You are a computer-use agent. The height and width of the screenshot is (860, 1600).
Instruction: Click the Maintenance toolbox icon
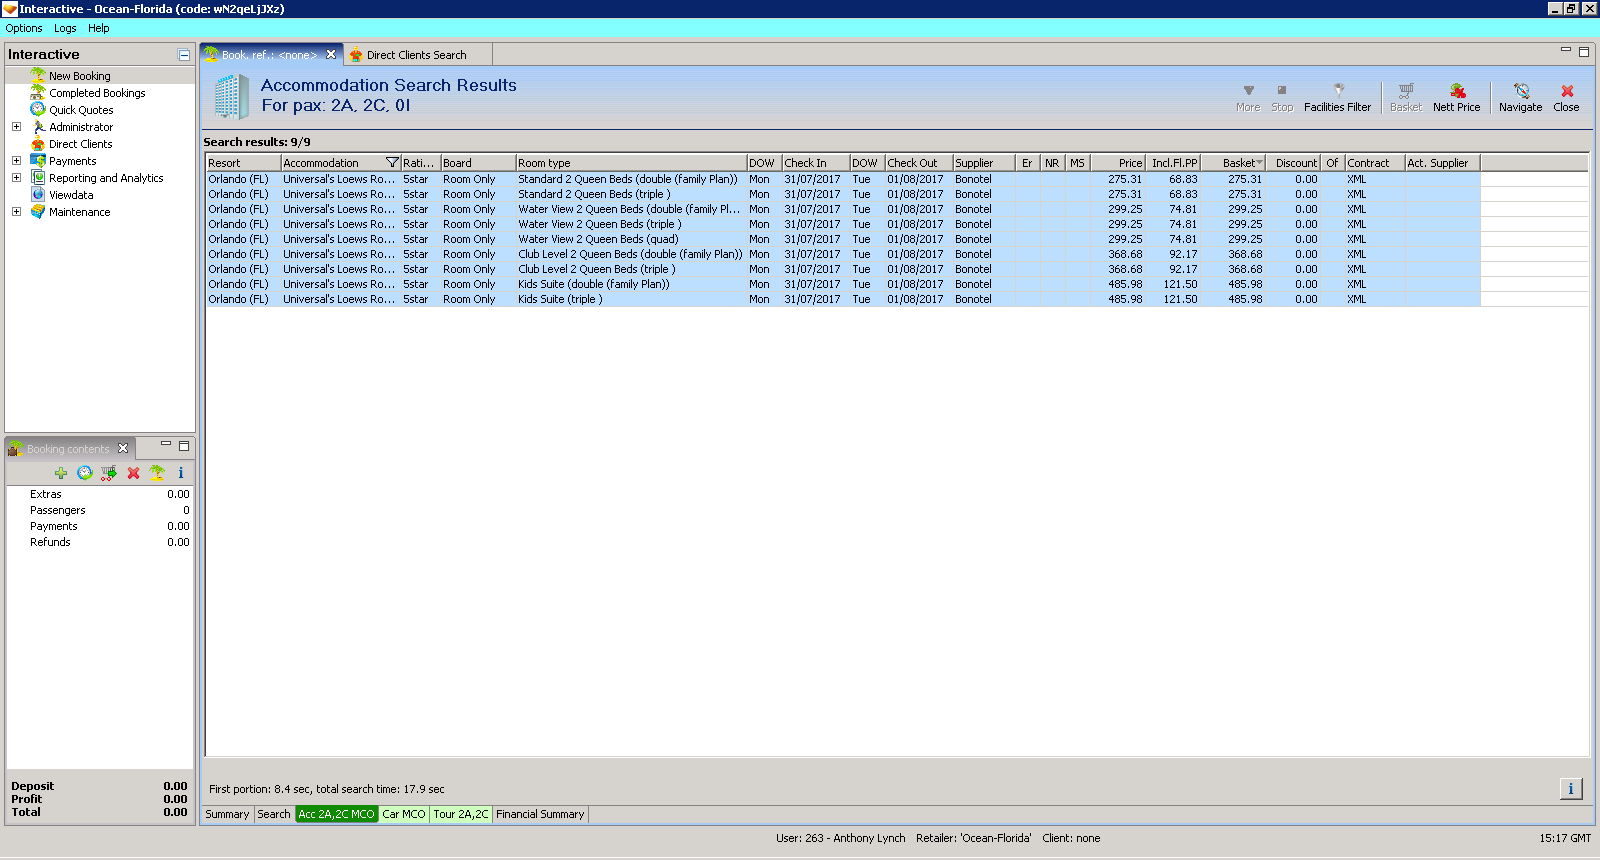click(38, 211)
